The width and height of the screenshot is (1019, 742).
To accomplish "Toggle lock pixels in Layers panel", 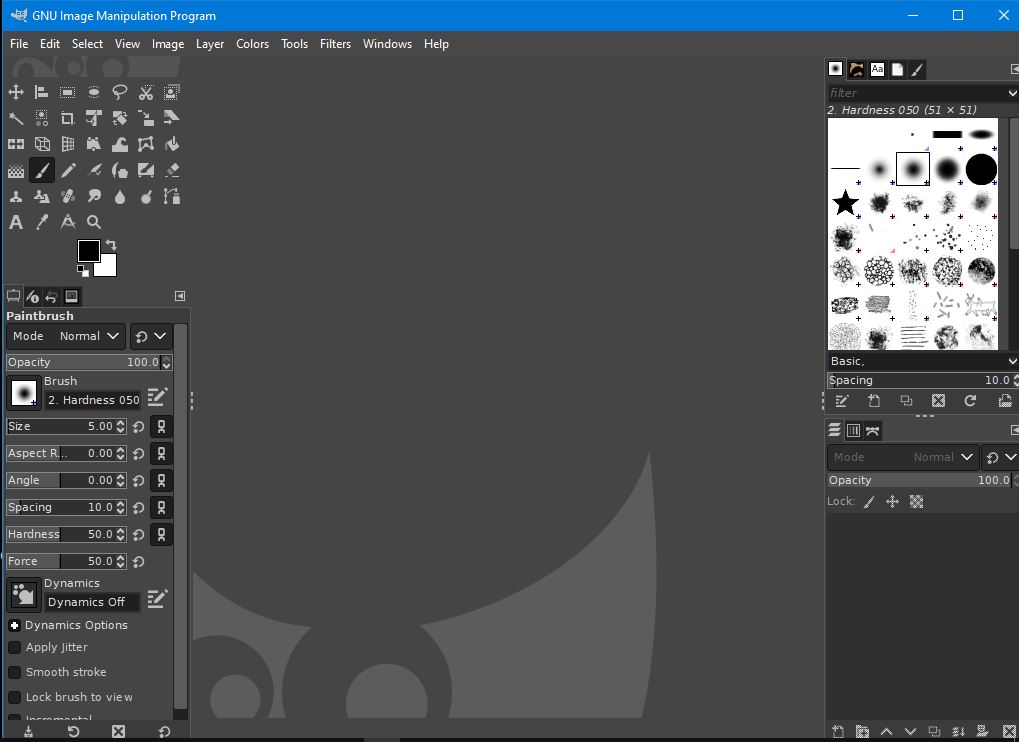I will tap(869, 502).
